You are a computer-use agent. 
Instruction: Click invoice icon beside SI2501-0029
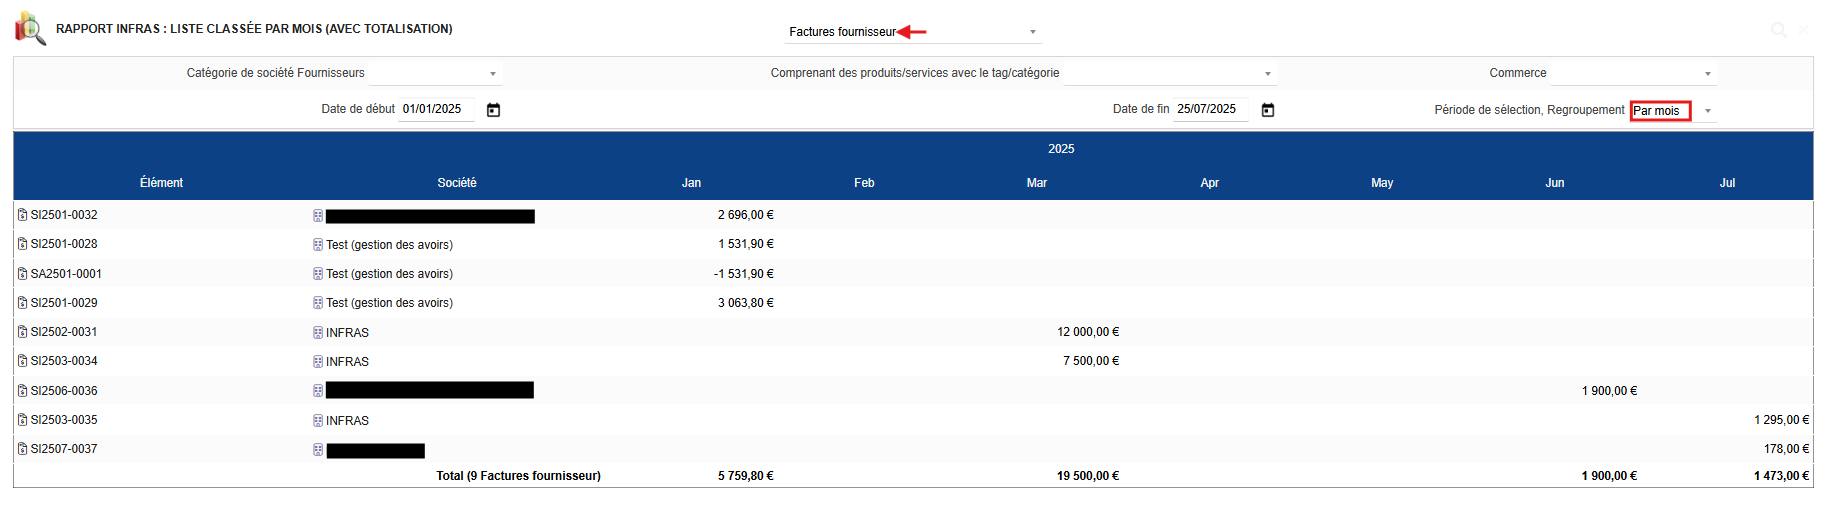[22, 303]
